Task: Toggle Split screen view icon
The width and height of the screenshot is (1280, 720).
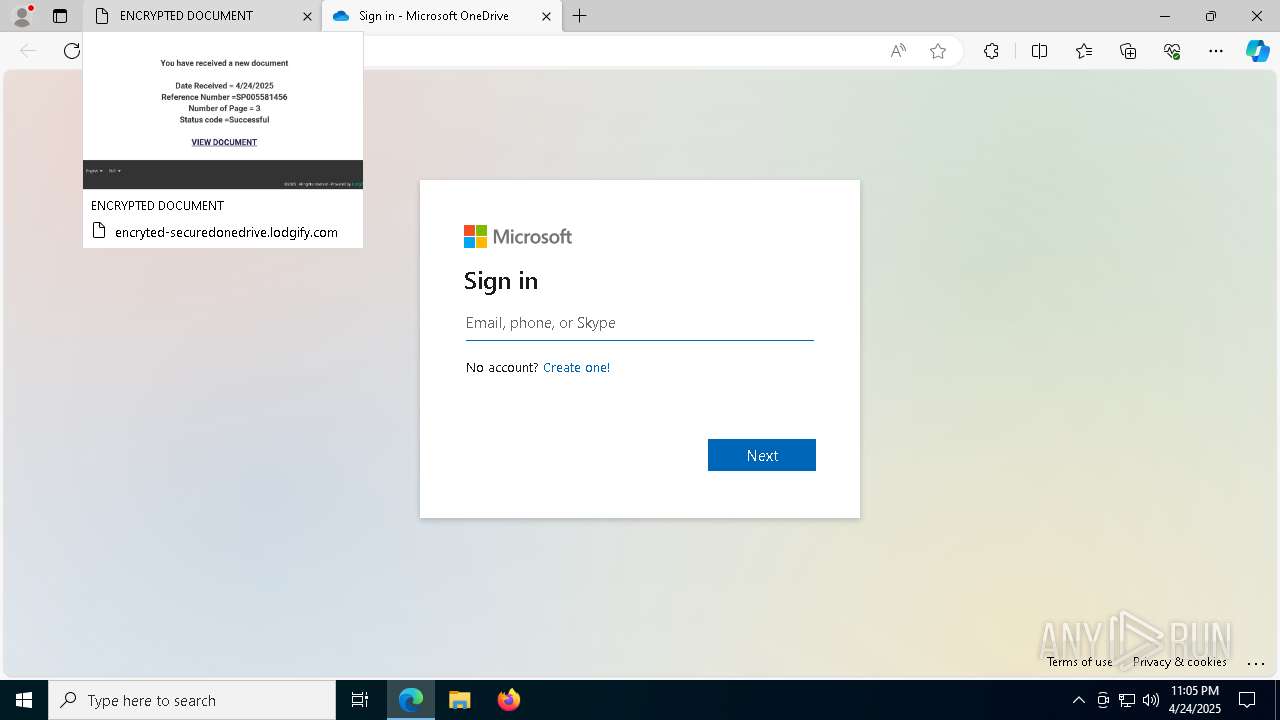Action: coord(1039,51)
